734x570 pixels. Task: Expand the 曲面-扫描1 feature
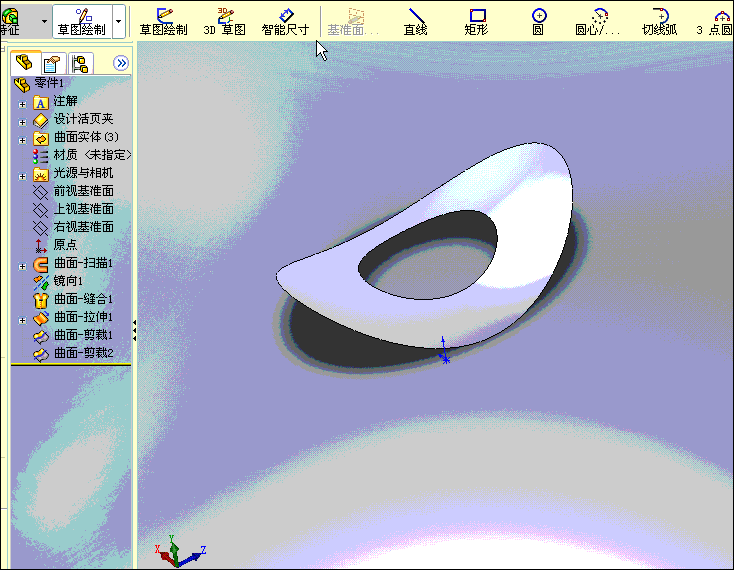coord(22,266)
